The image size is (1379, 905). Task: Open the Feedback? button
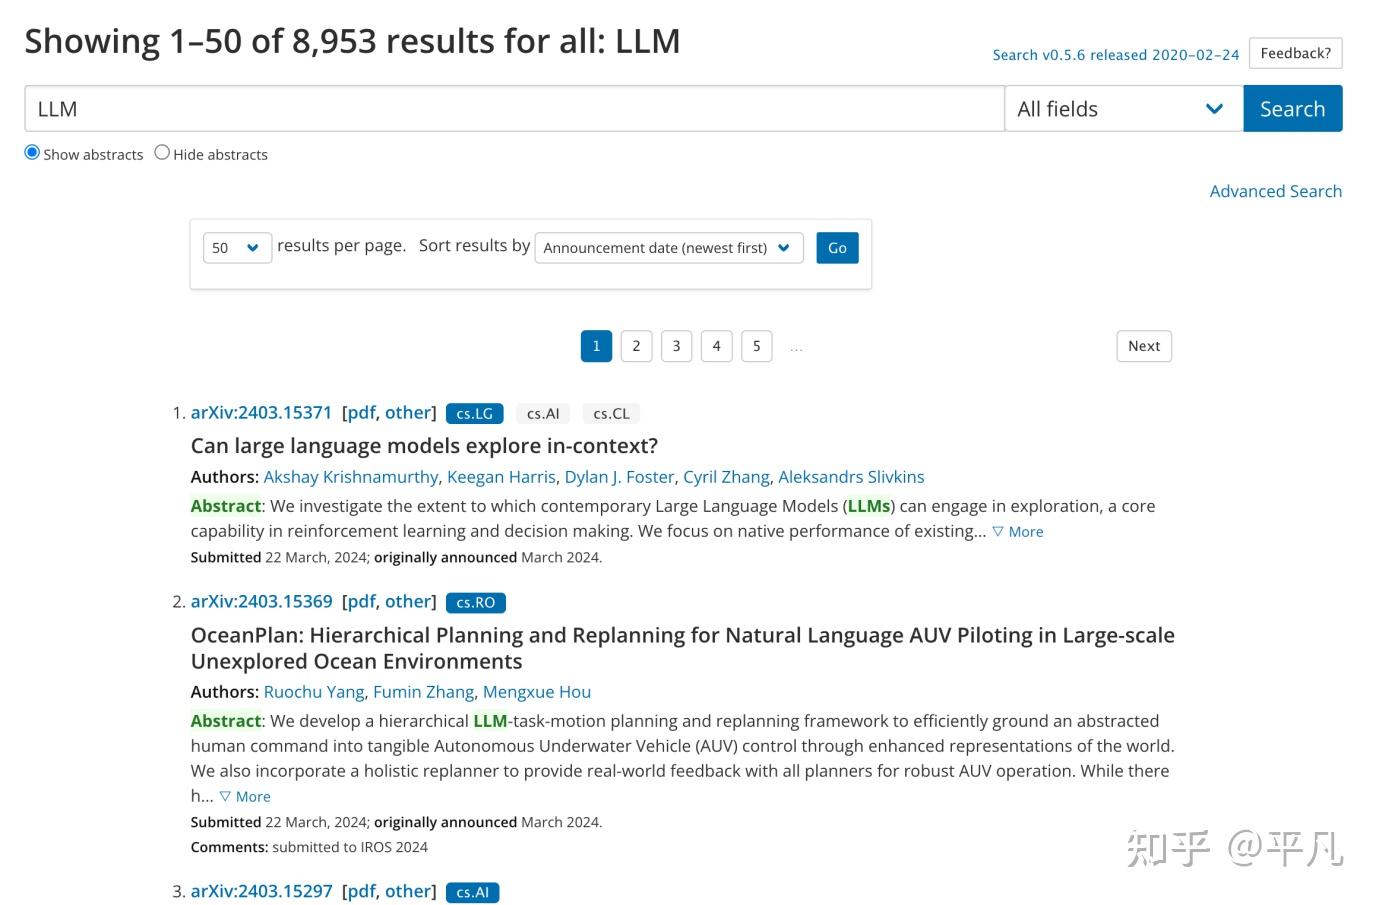(1295, 53)
